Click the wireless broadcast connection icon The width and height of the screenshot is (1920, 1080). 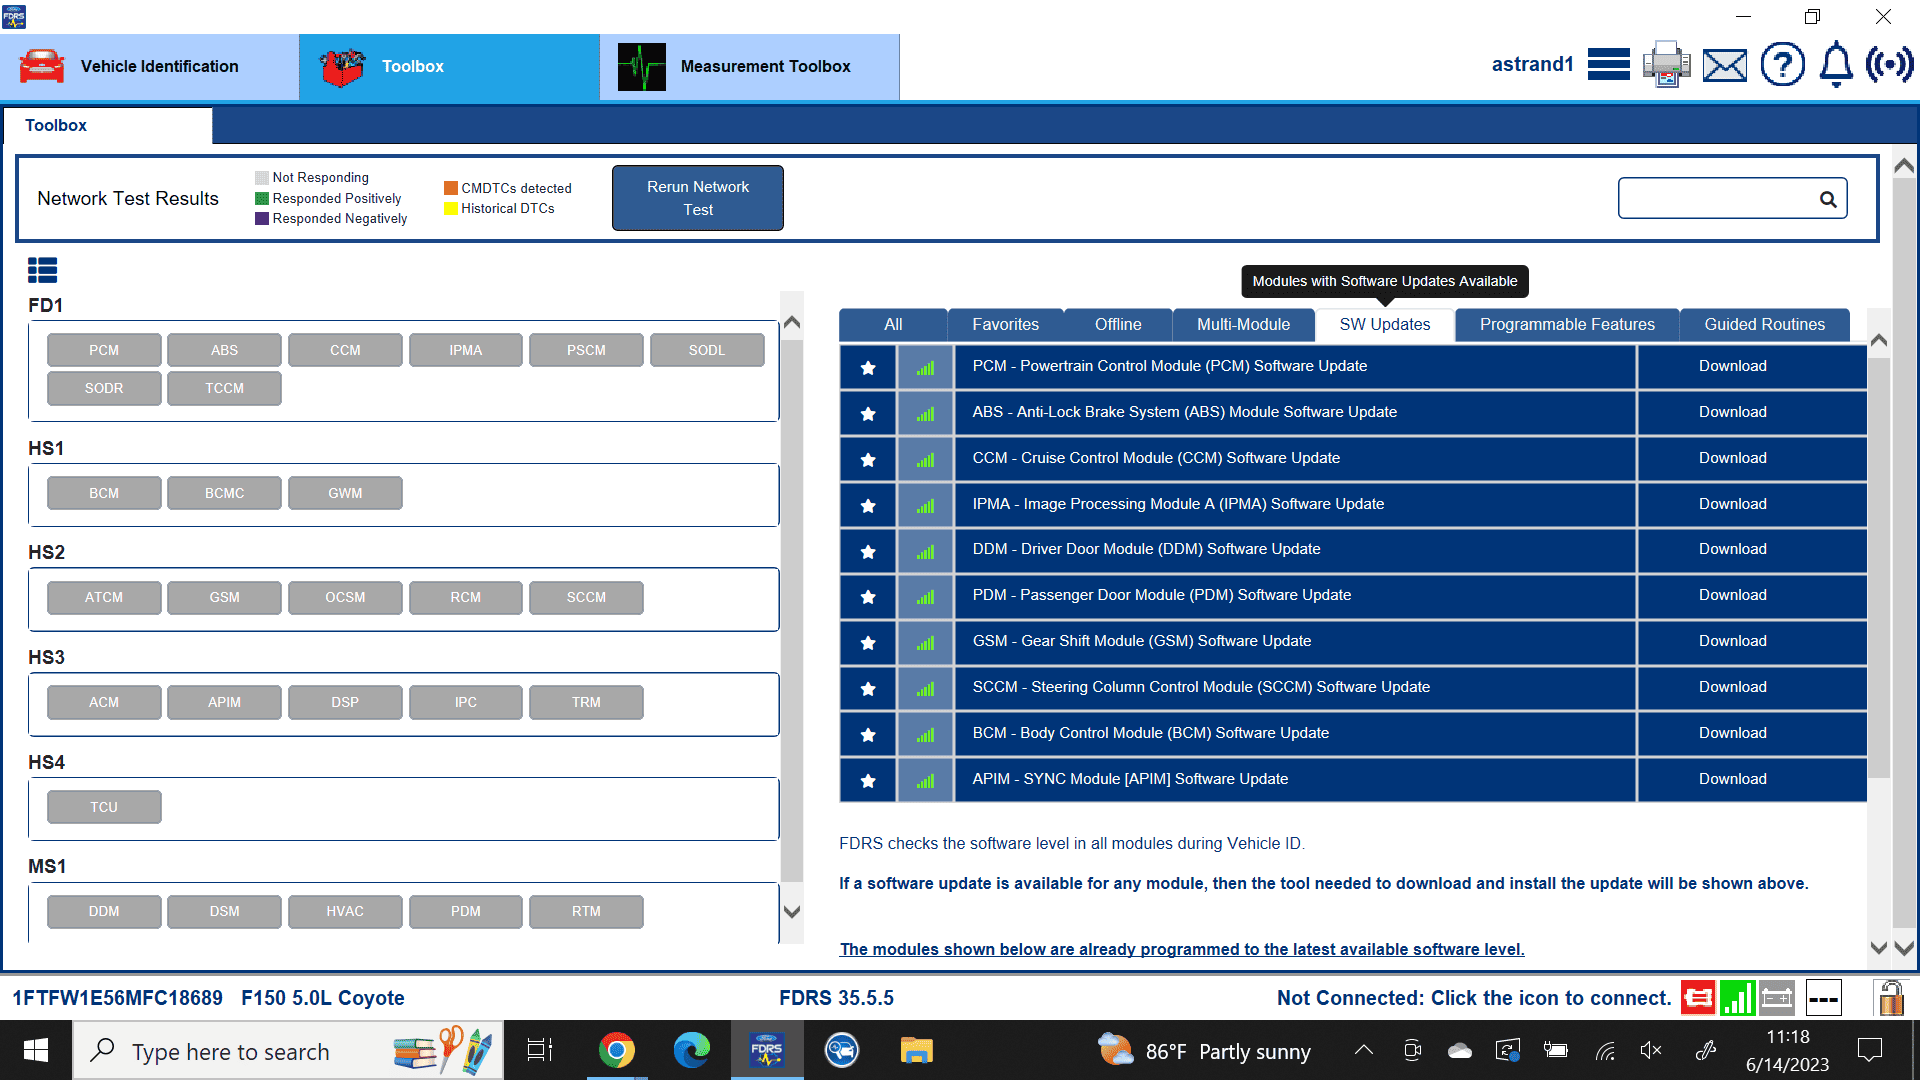click(x=1889, y=65)
